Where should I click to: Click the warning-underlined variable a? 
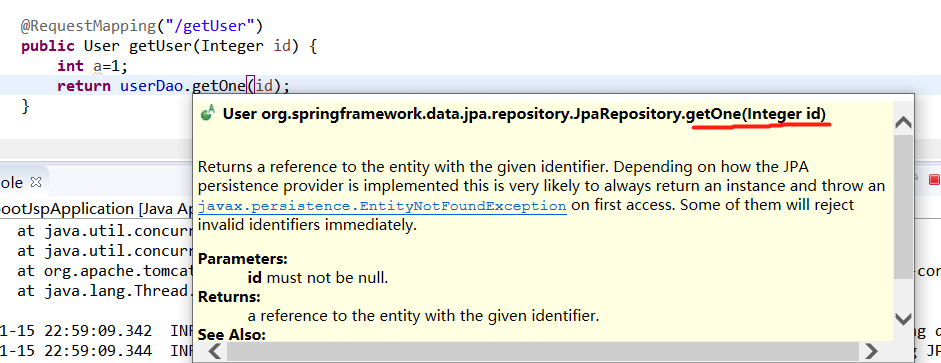click(97, 66)
